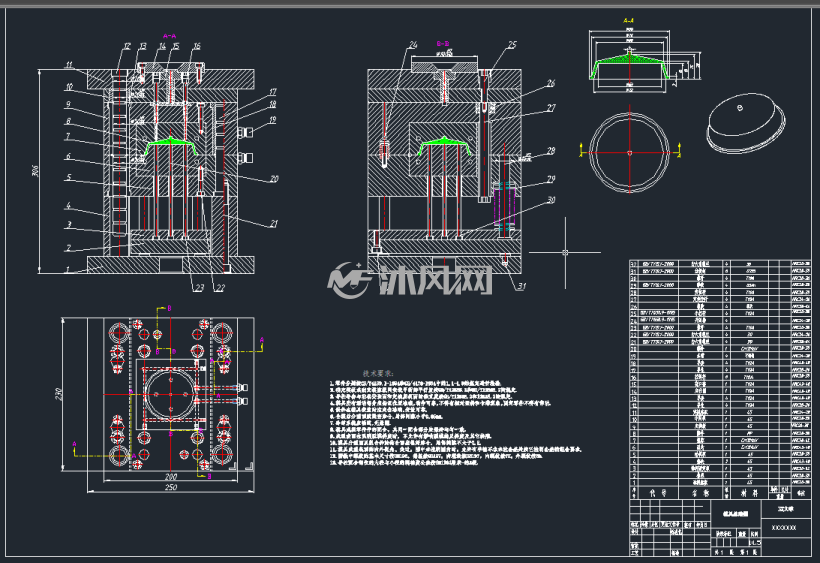Click balloon number 11 leader label
This screenshot has width=820, height=563.
[x=70, y=65]
